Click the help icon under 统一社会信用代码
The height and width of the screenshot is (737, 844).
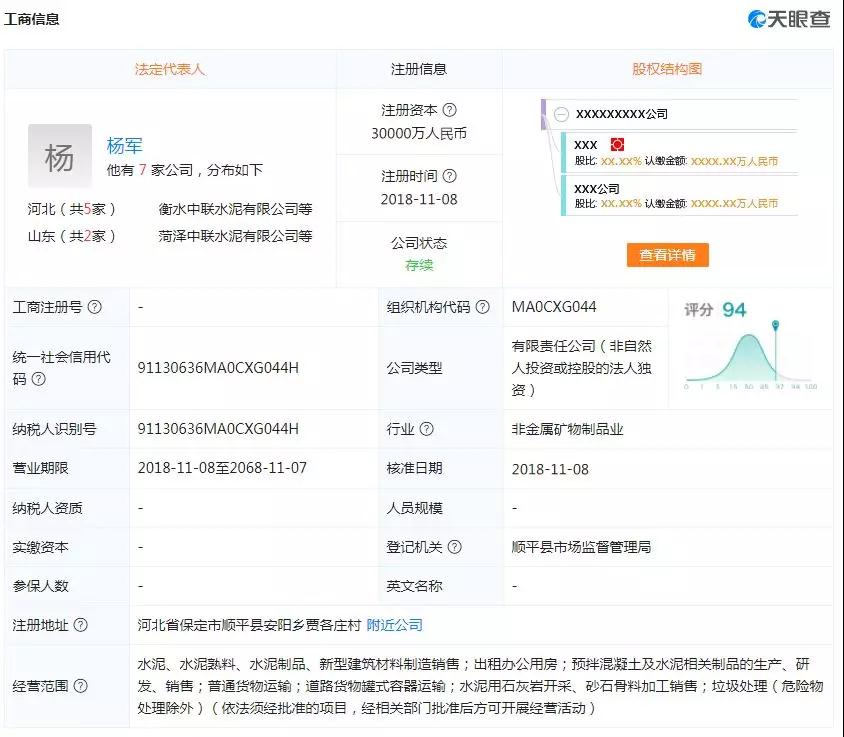[x=39, y=379]
